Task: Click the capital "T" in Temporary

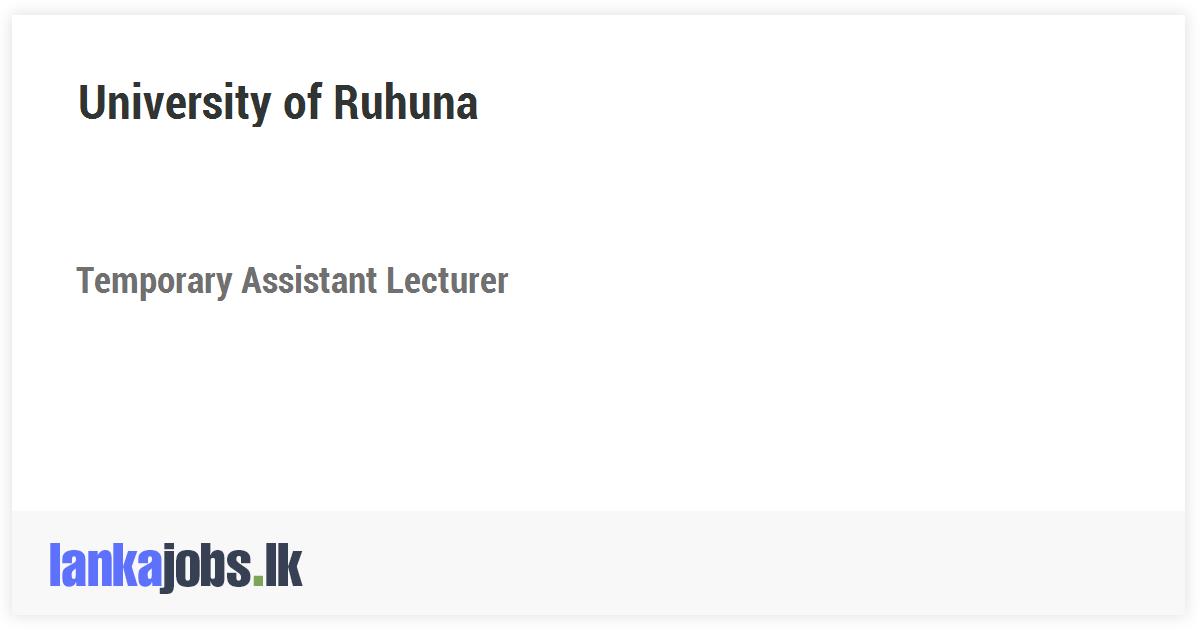Action: [x=86, y=281]
